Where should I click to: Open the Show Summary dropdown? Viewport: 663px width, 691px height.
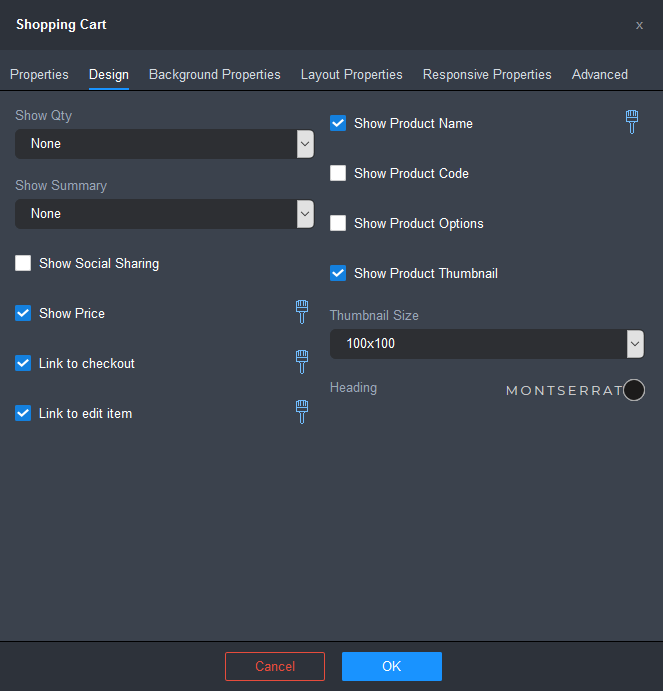[x=164, y=214]
